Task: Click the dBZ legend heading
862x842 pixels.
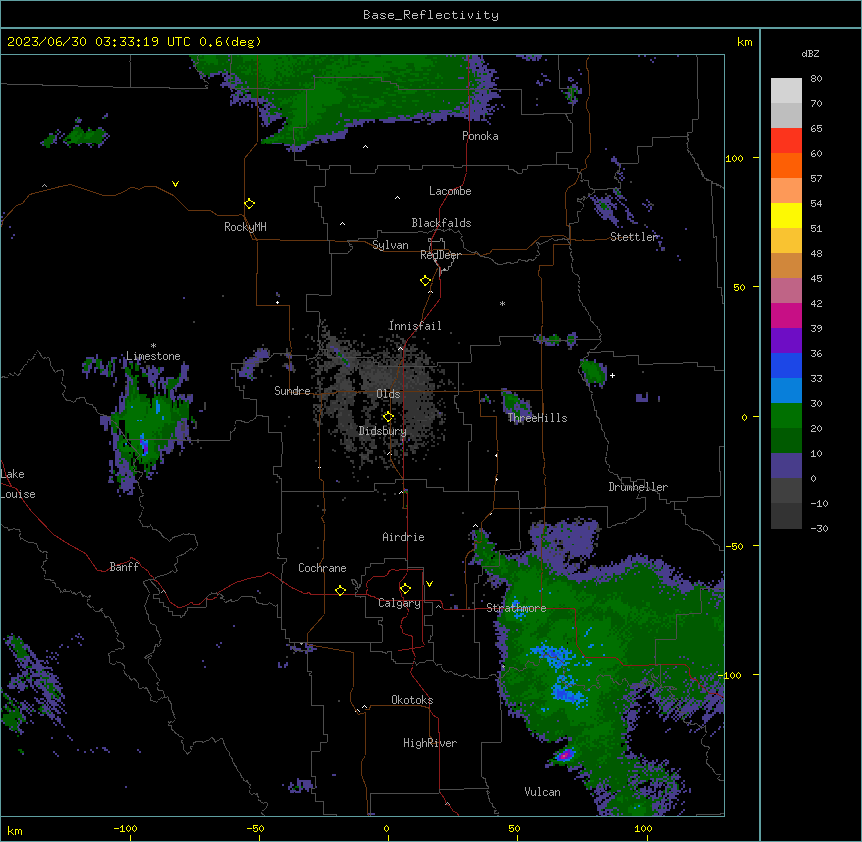Action: (810, 53)
